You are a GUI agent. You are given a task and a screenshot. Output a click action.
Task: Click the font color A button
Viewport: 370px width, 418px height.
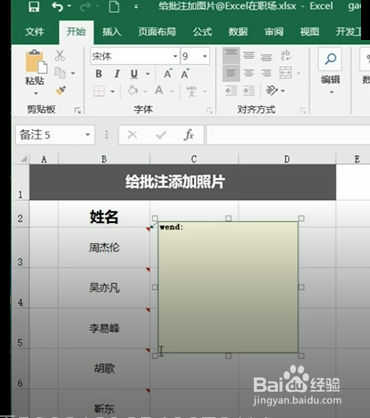pyautogui.click(x=159, y=90)
